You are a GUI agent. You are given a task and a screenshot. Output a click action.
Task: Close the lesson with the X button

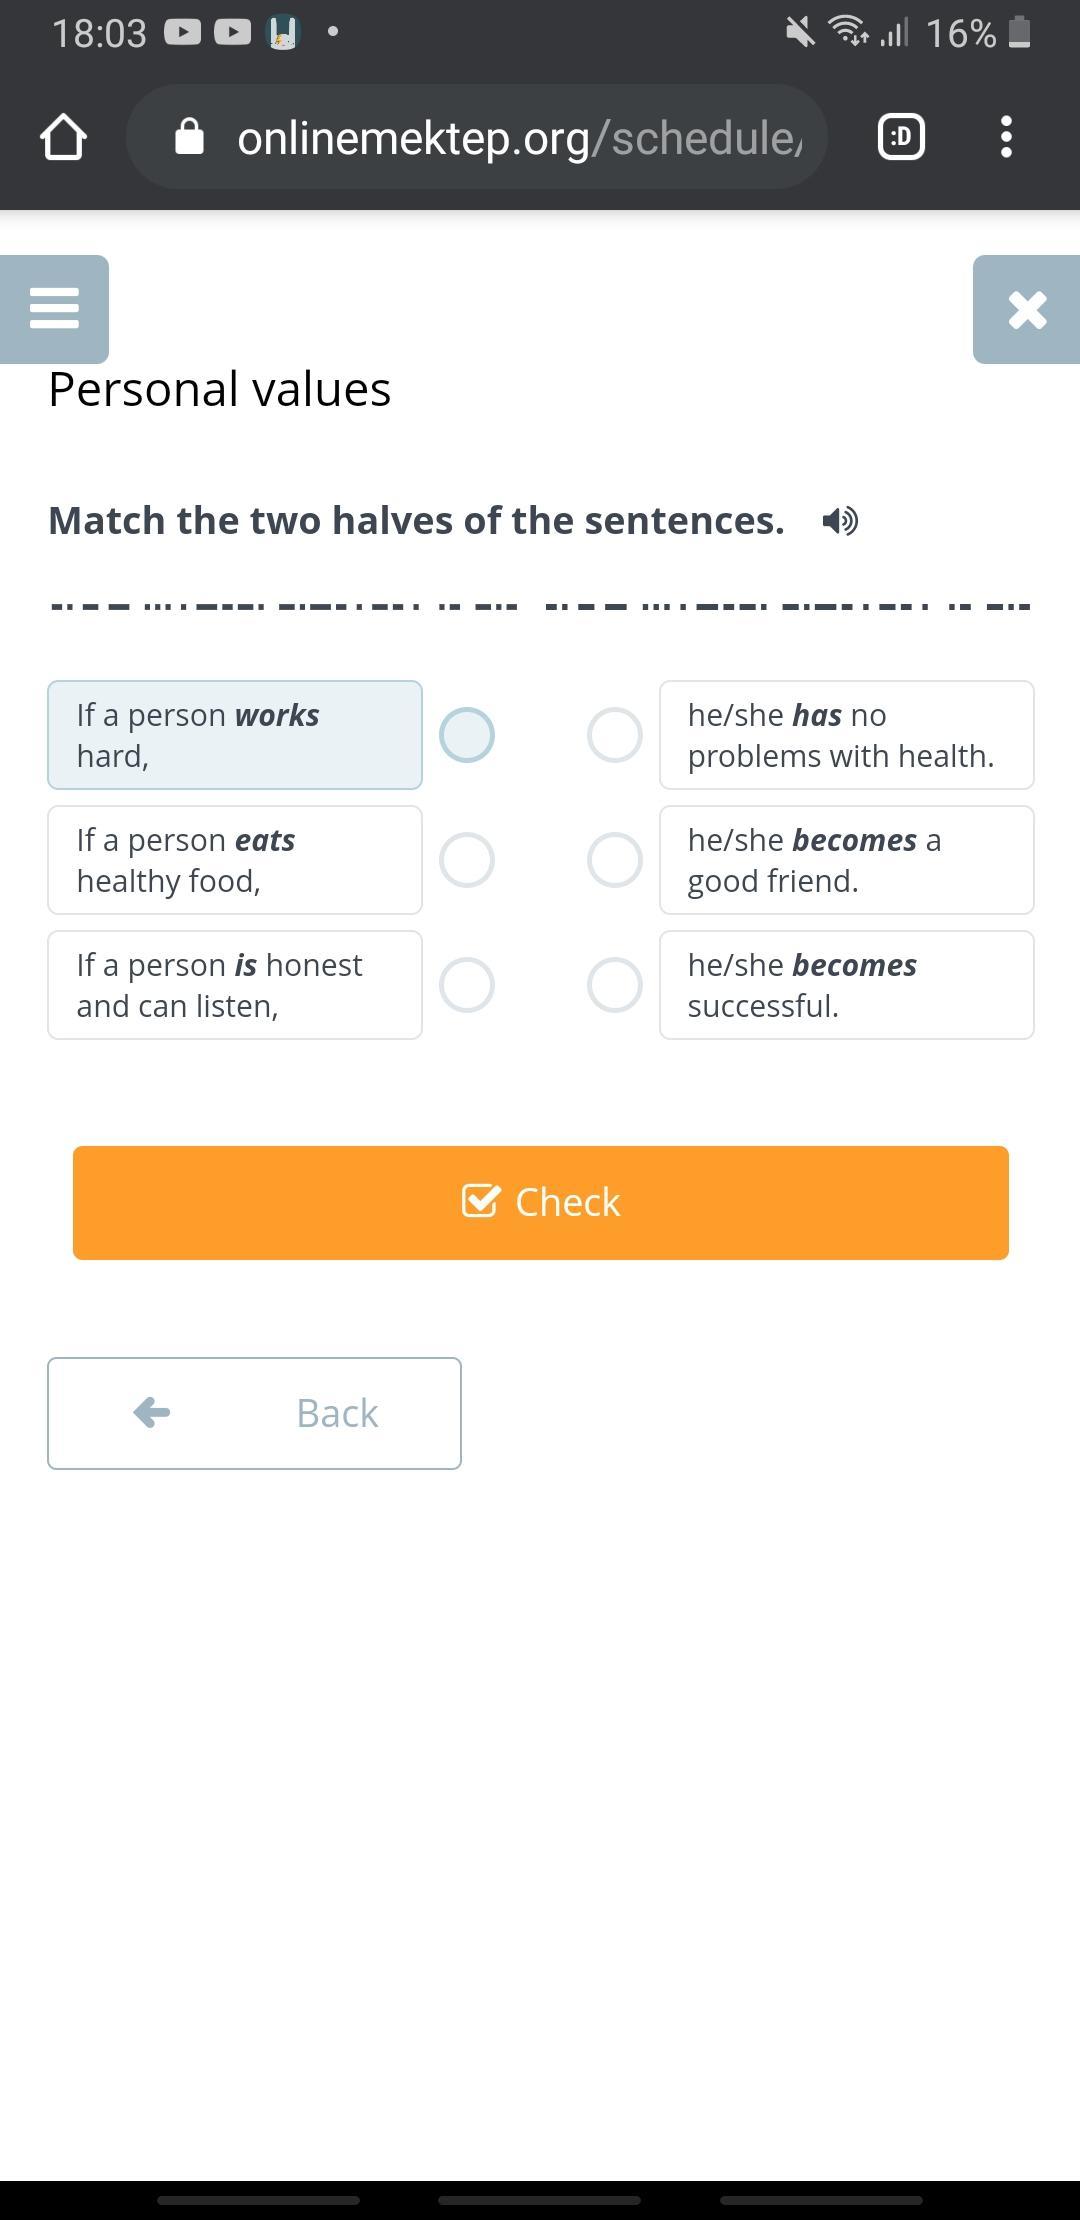pyautogui.click(x=1027, y=309)
